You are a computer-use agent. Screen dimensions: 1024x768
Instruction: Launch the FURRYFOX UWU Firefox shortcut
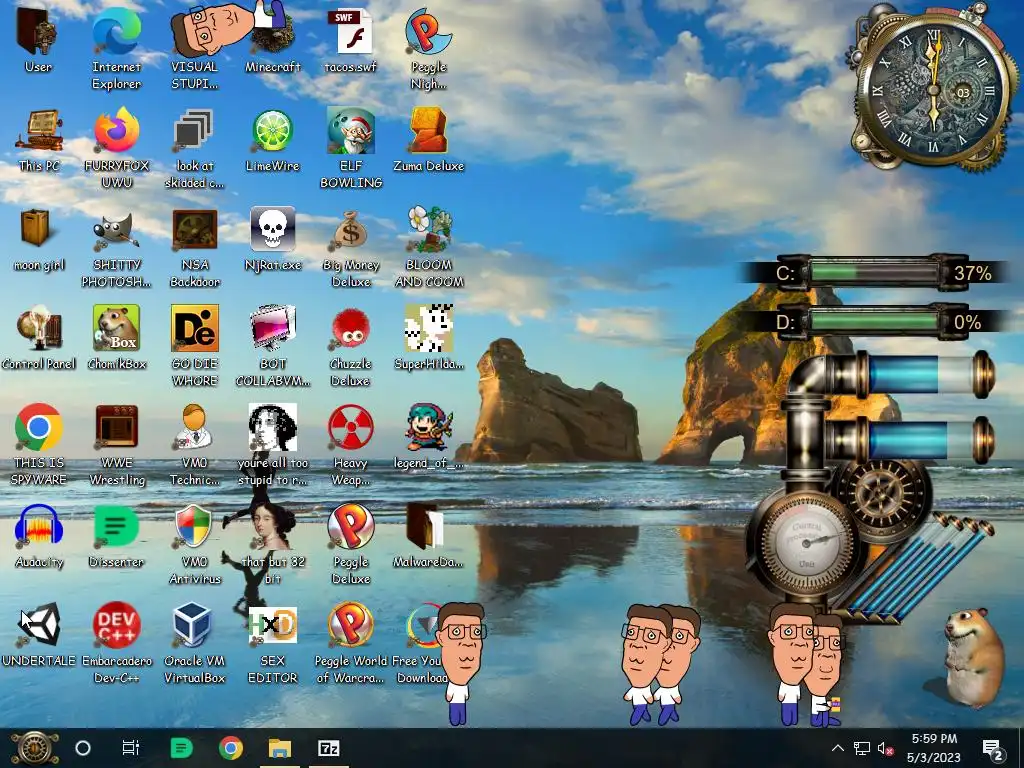(116, 147)
